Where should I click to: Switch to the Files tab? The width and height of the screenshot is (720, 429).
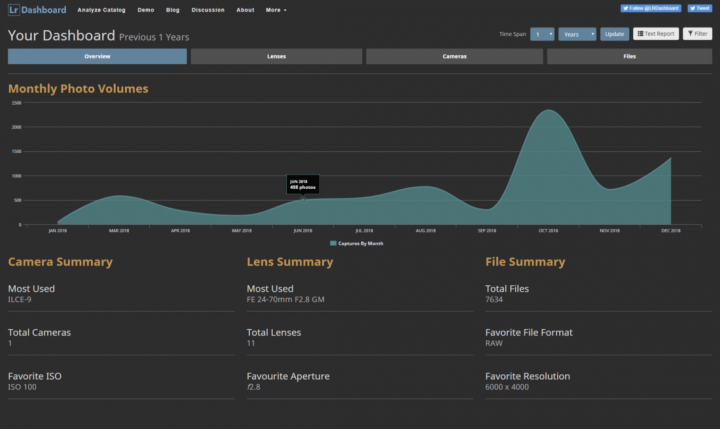(x=630, y=56)
